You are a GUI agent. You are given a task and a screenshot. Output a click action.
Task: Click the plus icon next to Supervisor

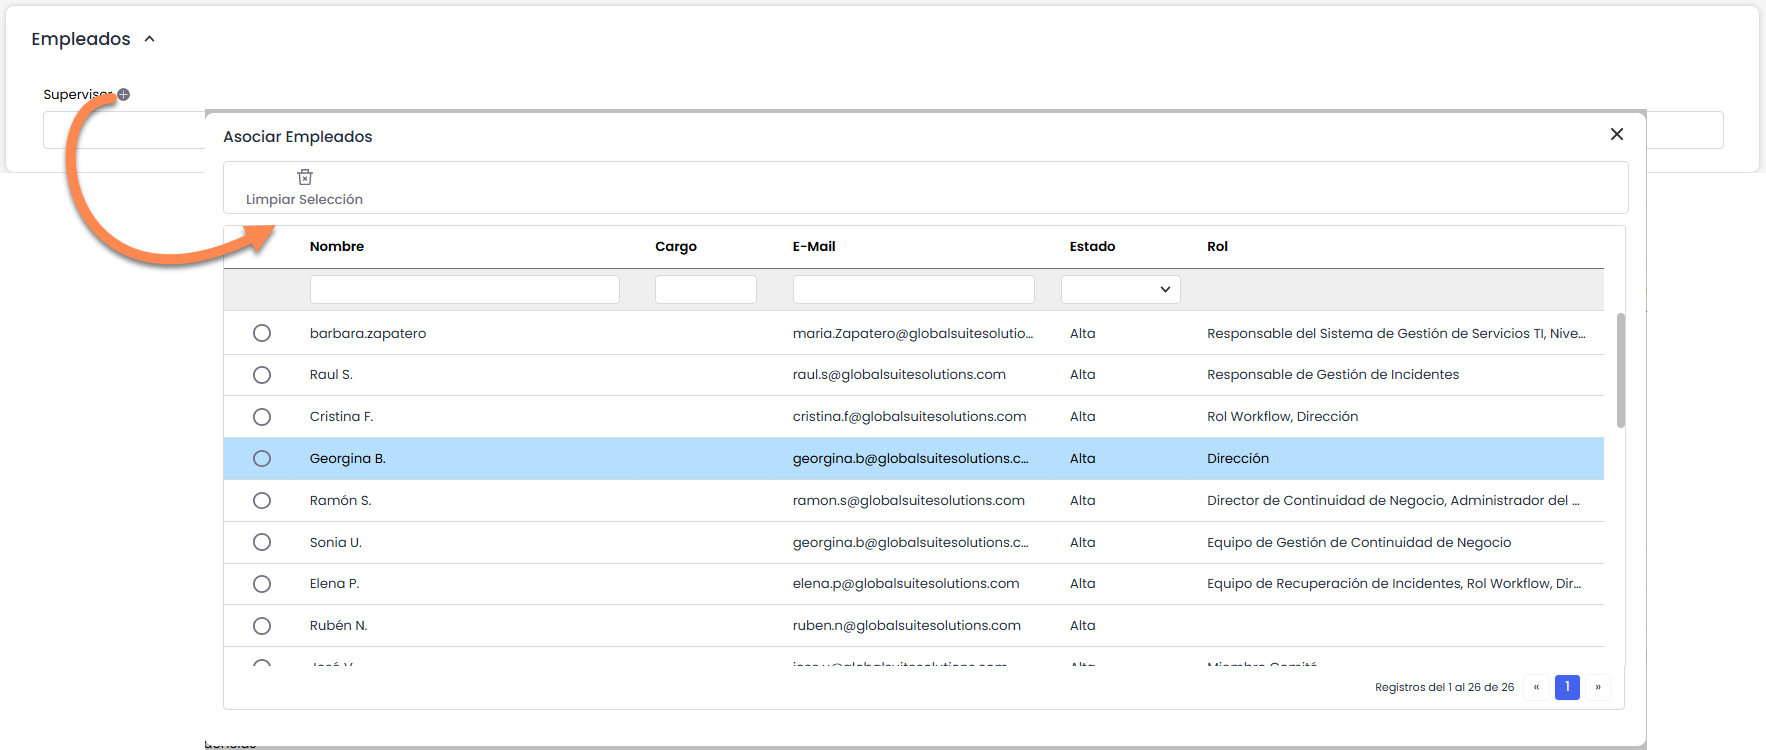pos(124,95)
